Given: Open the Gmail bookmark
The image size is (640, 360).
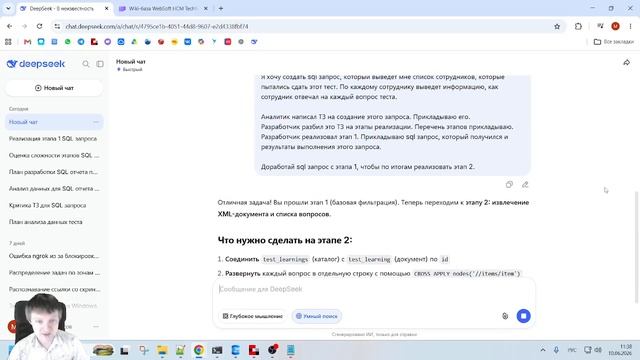Looking at the screenshot, I should (x=27, y=42).
